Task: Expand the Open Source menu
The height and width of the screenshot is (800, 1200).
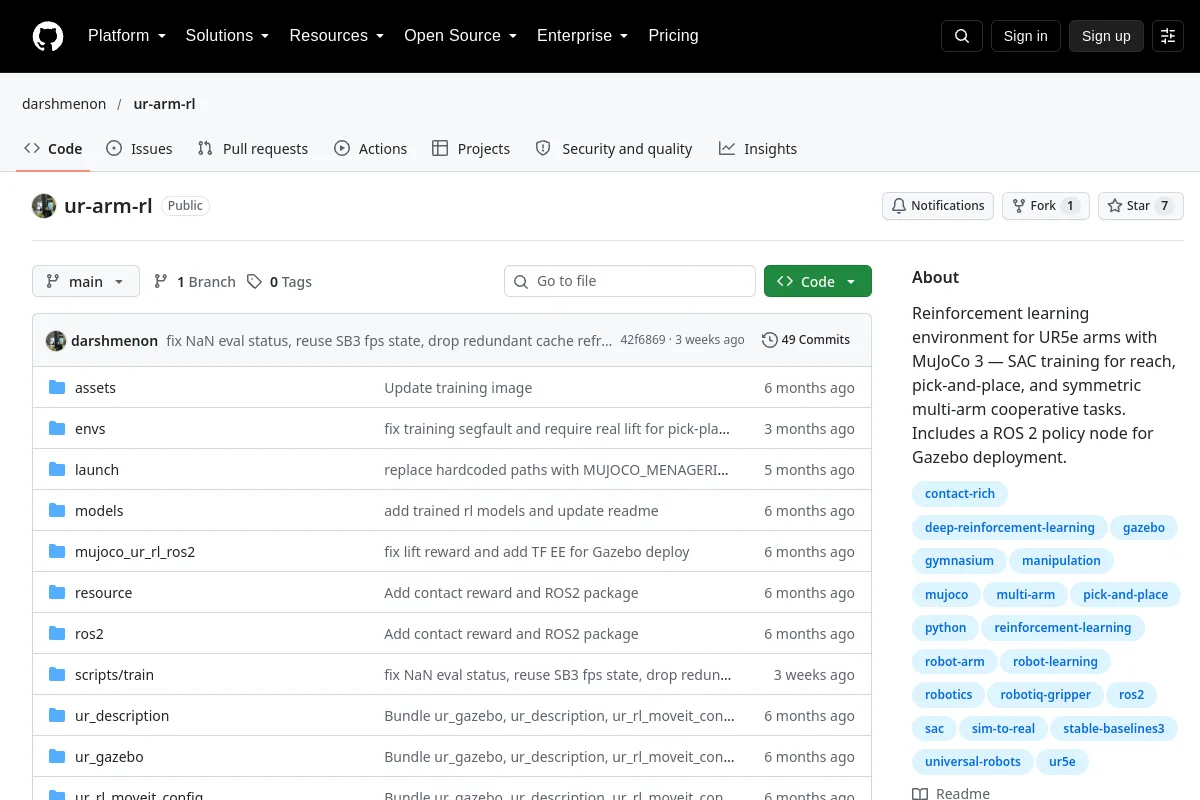Action: 461,36
